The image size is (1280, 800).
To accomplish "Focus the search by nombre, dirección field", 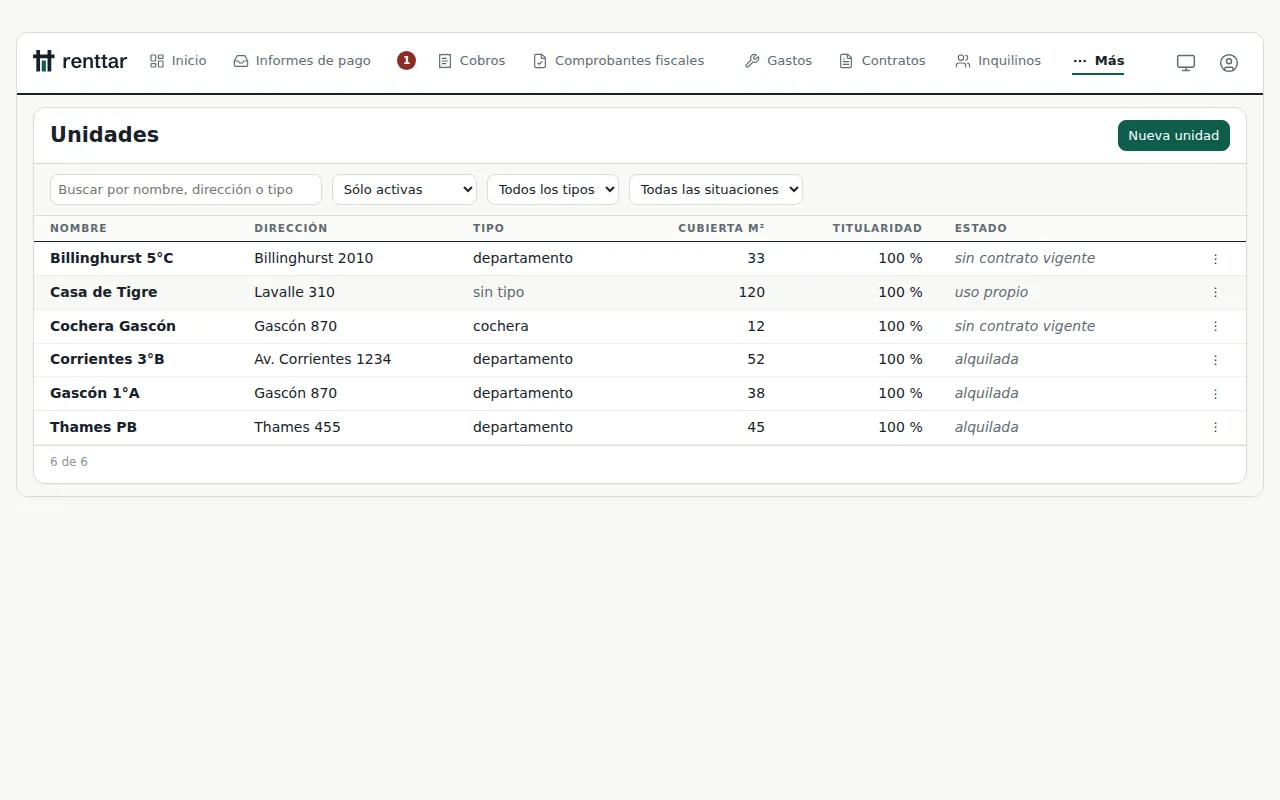I will pyautogui.click(x=186, y=190).
